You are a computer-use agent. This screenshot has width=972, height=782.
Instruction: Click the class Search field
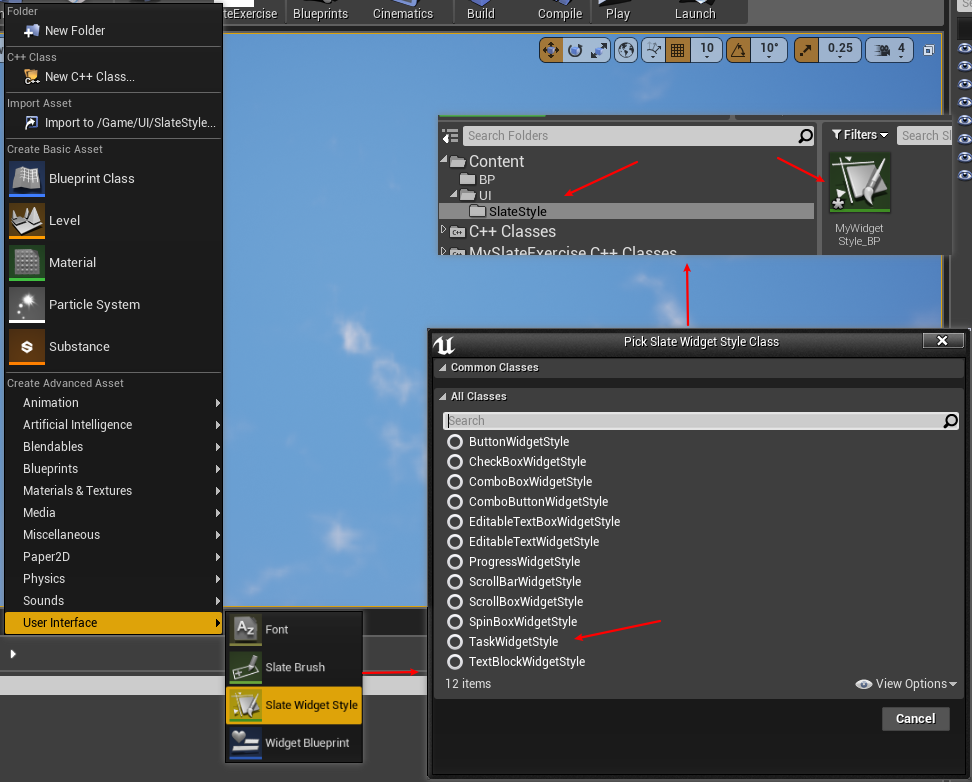(700, 421)
